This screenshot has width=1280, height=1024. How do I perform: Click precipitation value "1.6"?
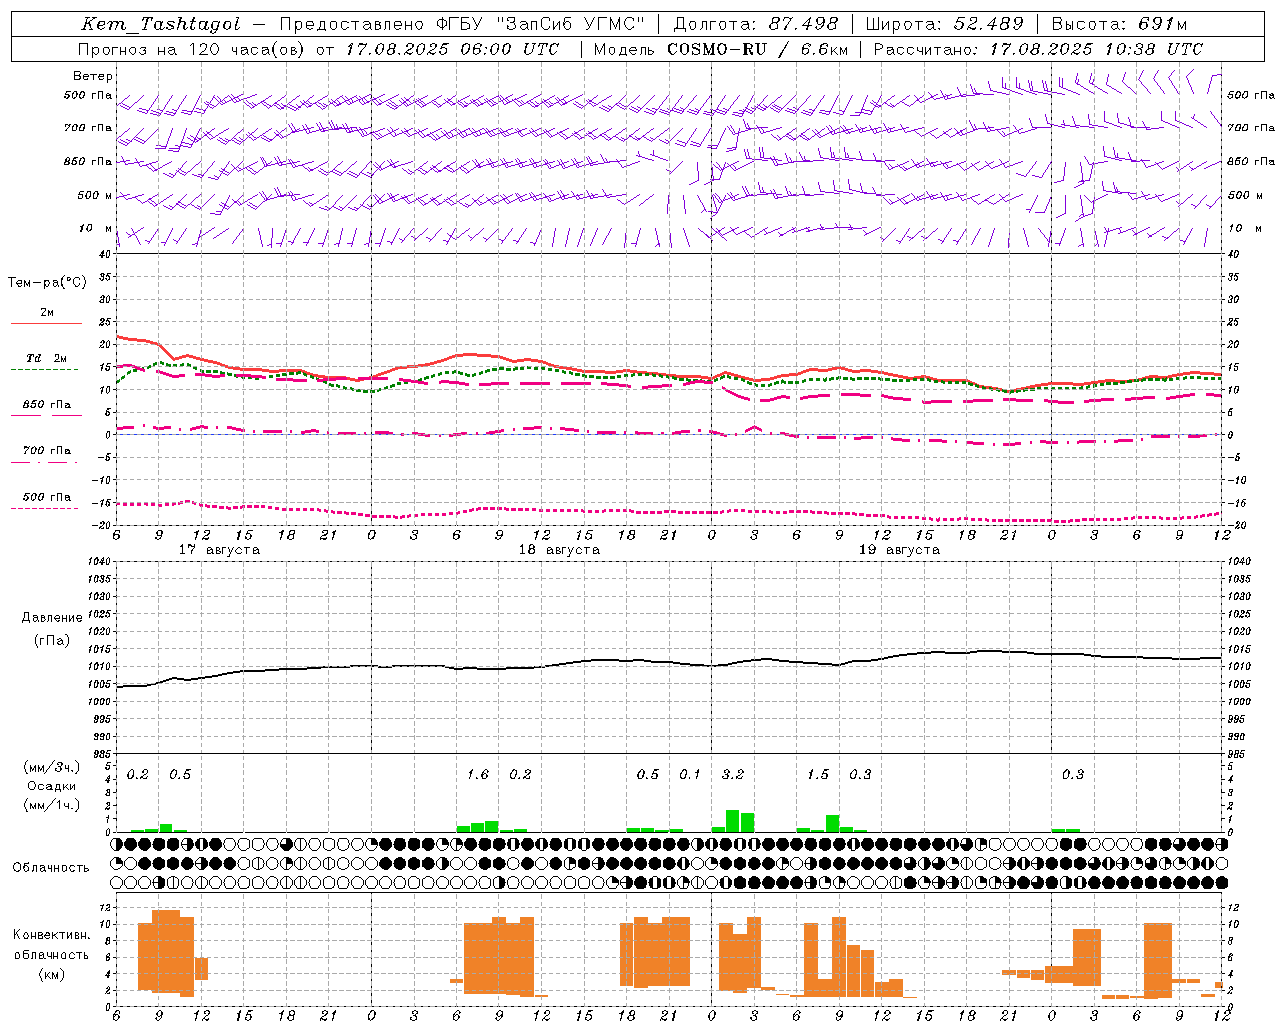click(478, 774)
